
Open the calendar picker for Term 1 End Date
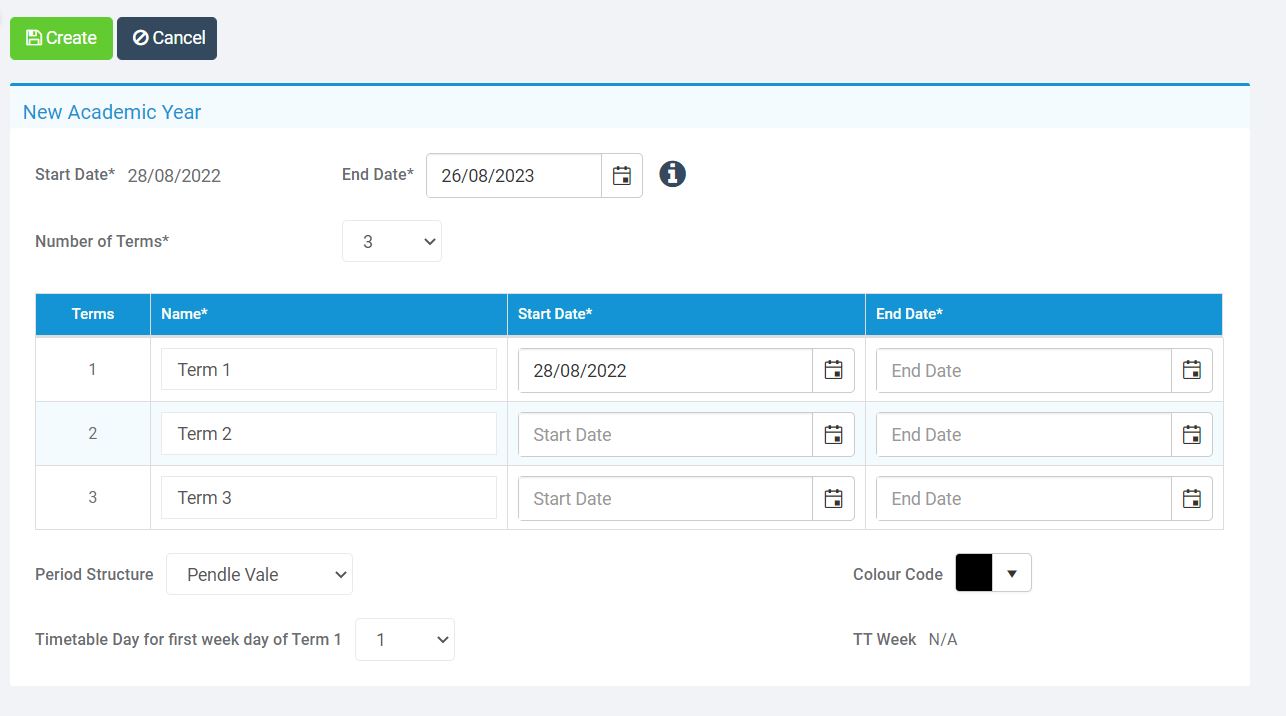(x=1192, y=369)
